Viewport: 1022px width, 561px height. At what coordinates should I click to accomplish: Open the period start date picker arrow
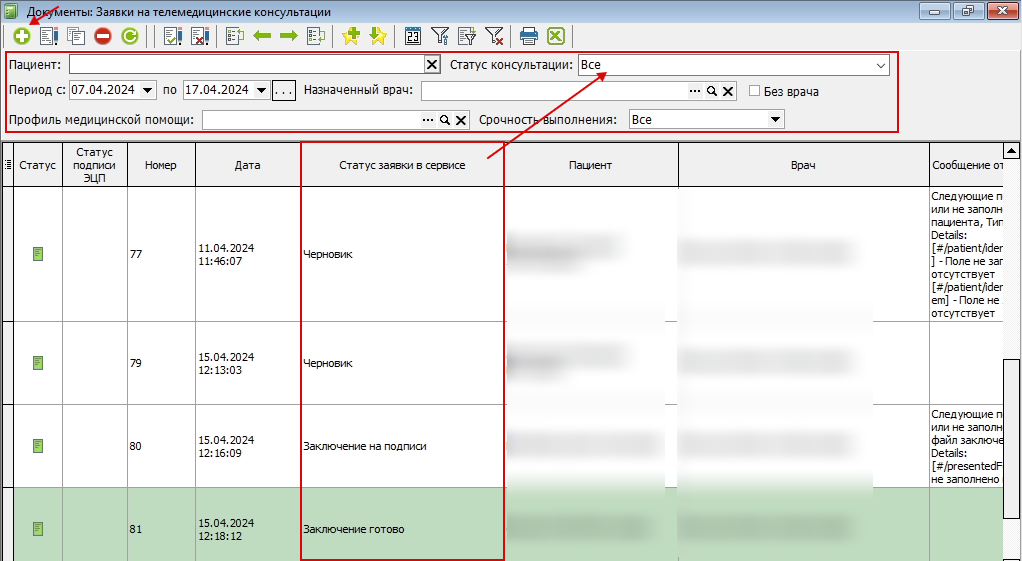(x=149, y=91)
